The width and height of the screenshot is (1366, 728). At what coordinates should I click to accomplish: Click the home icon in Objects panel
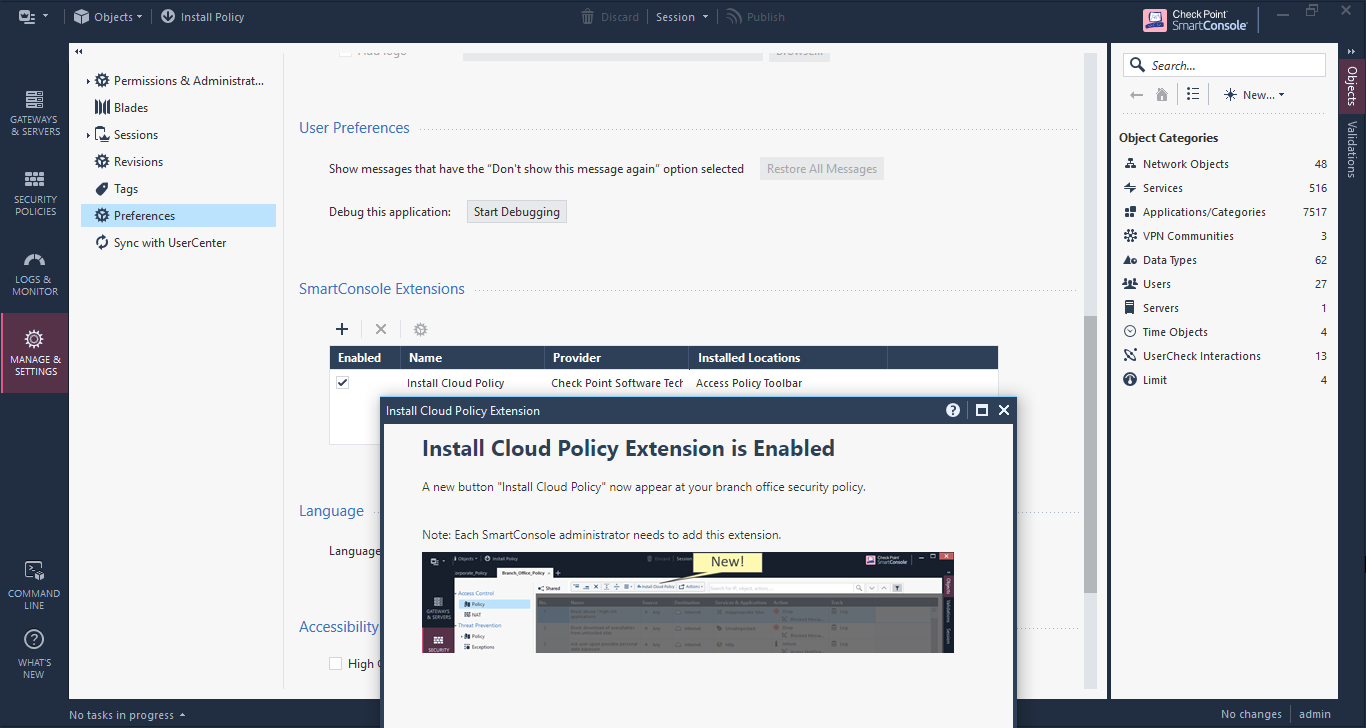click(x=1162, y=95)
